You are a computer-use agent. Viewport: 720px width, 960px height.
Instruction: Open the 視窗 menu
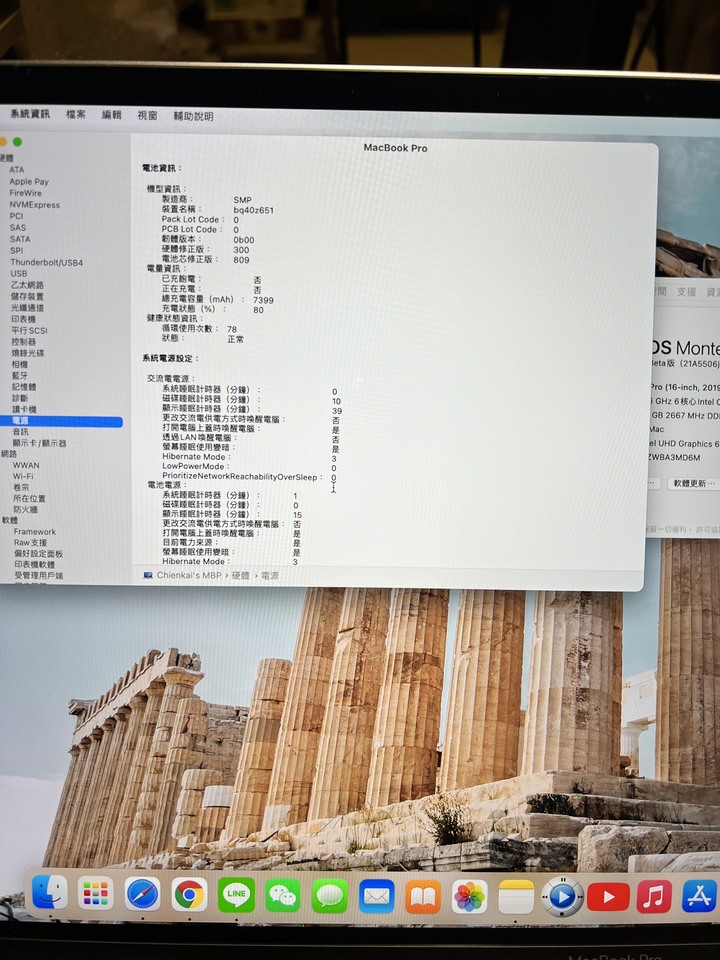coord(147,115)
